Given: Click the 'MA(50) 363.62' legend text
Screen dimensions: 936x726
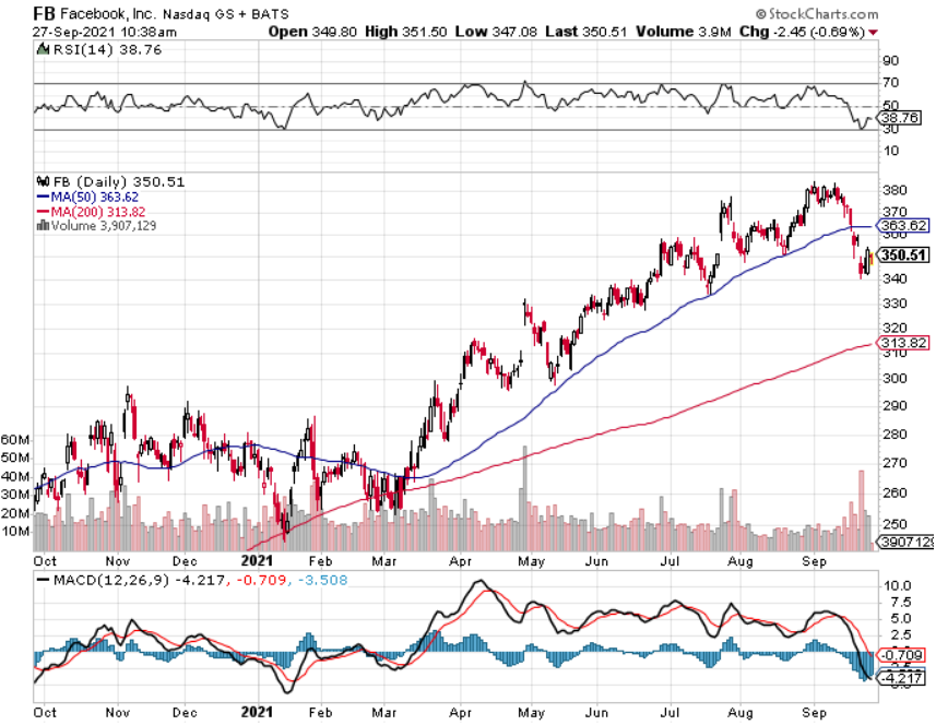Looking at the screenshot, I should click(95, 196).
